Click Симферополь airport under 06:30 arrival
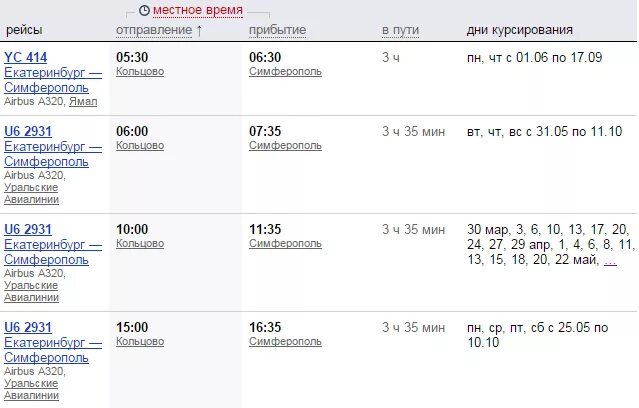 coord(285,72)
